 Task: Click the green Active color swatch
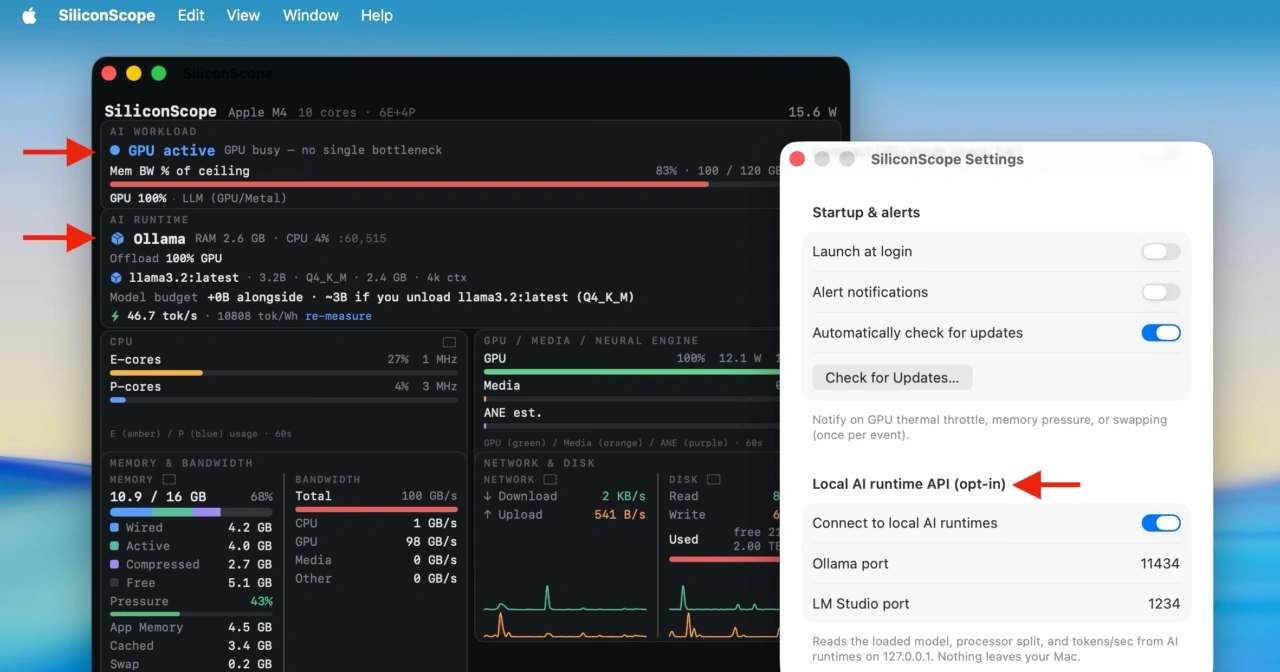[115, 546]
